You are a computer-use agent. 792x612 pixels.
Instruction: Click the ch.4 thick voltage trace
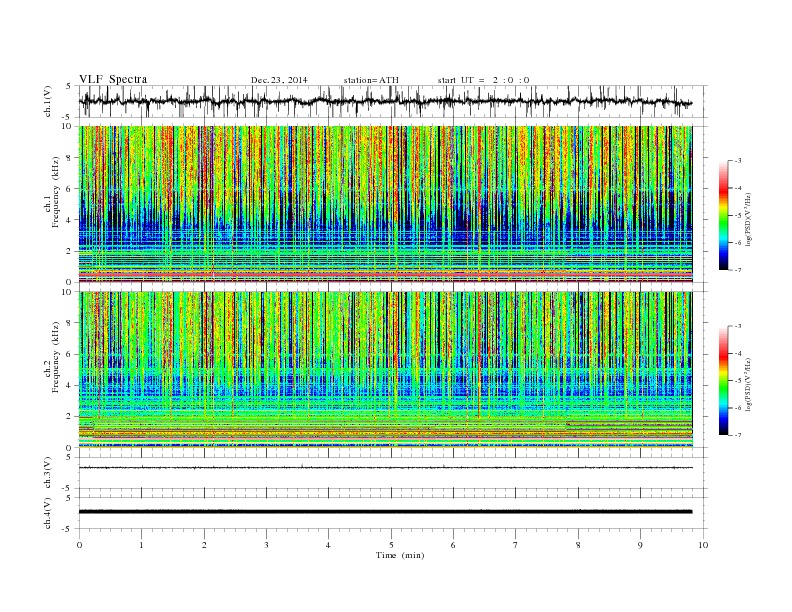[385, 512]
